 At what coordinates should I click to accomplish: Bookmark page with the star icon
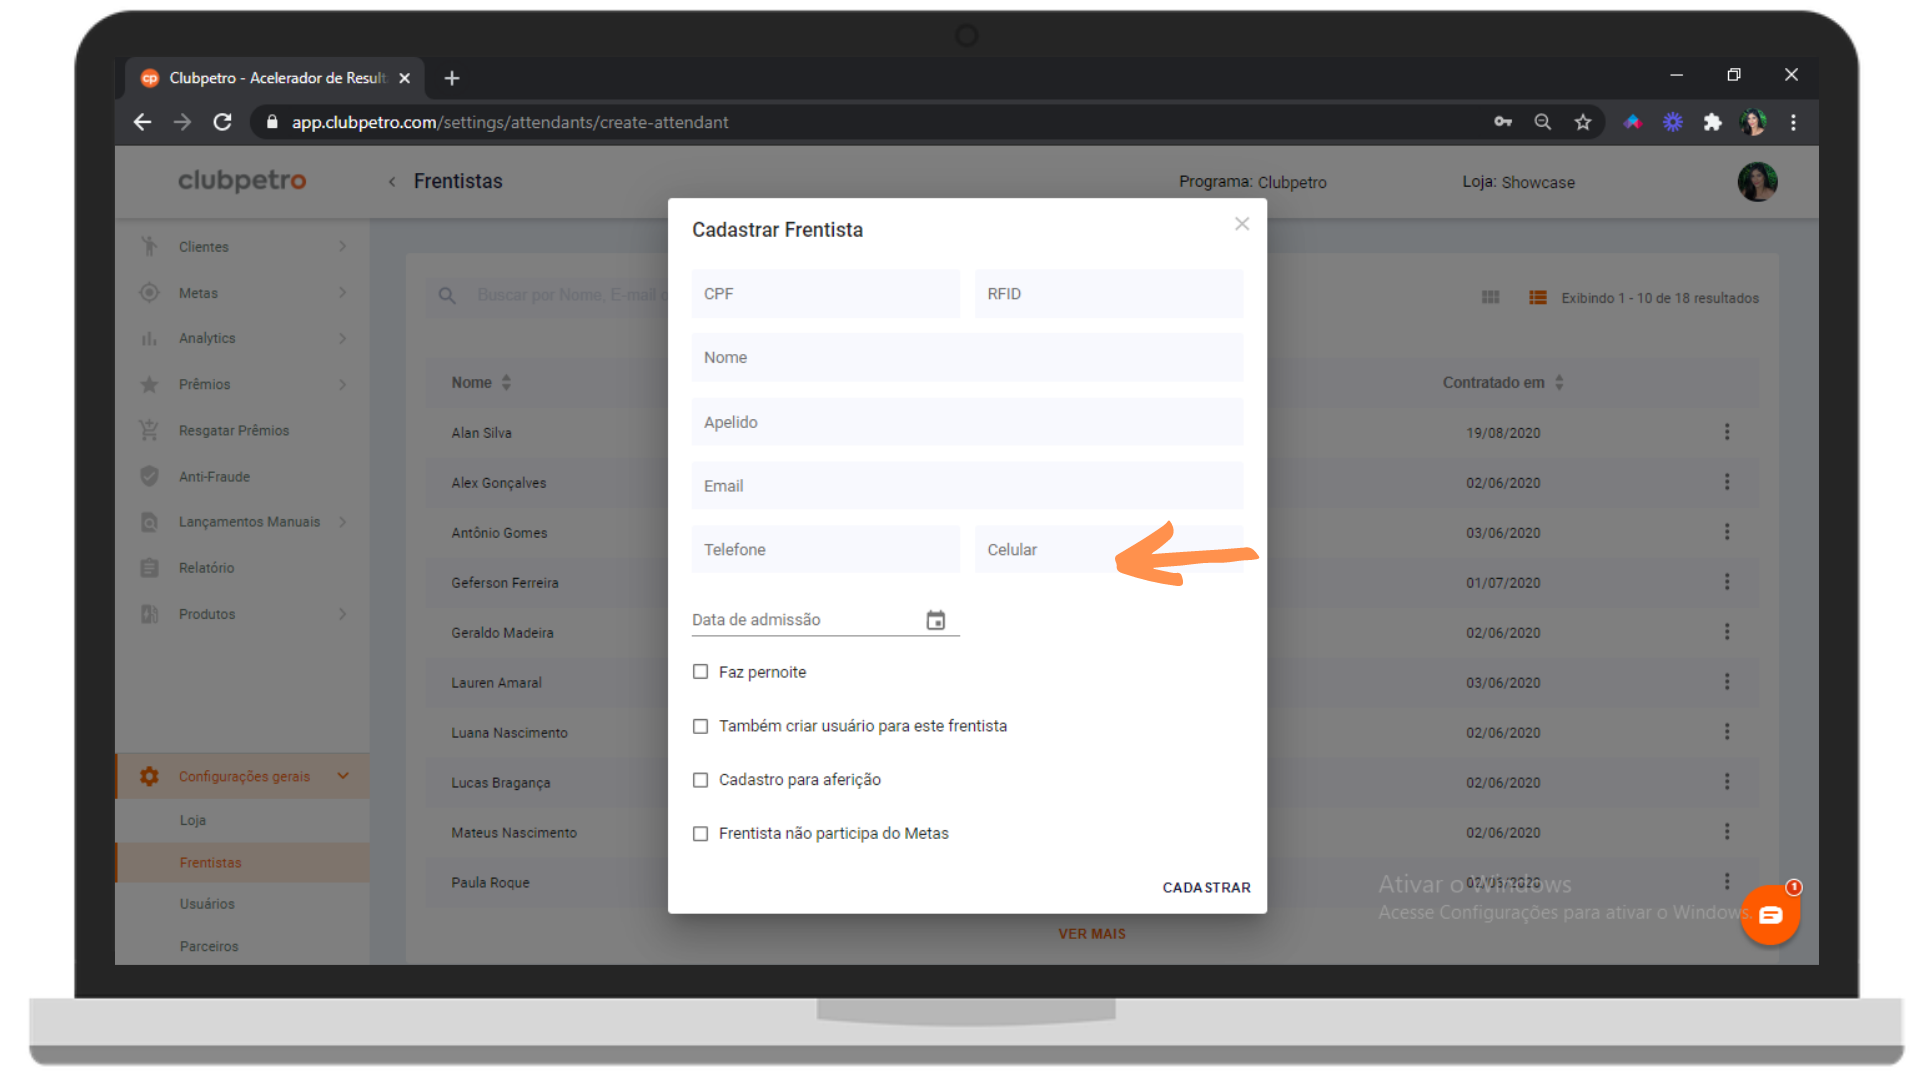1582,122
